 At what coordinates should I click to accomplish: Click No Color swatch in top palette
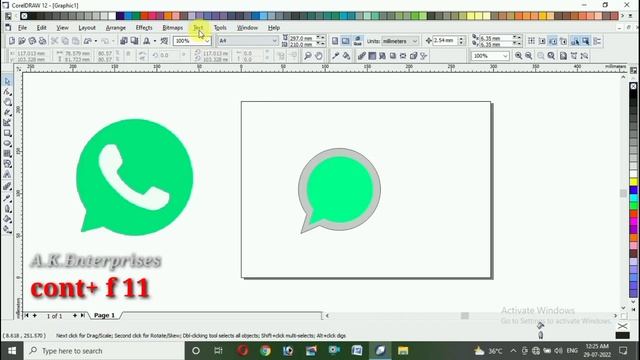pos(24,16)
